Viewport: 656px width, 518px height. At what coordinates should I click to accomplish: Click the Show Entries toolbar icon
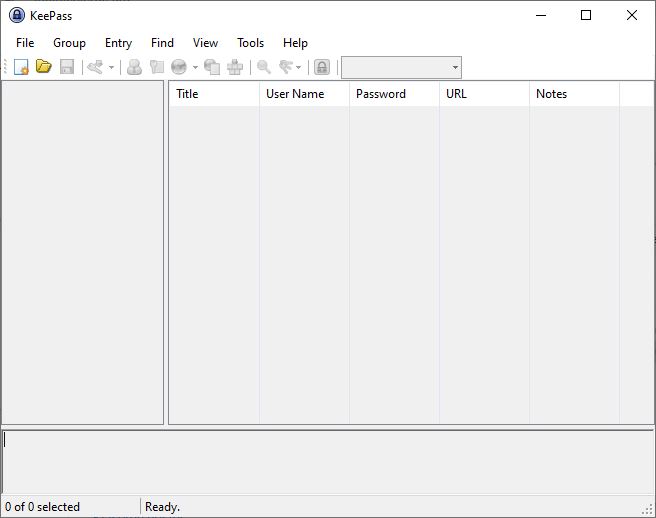pos(286,67)
